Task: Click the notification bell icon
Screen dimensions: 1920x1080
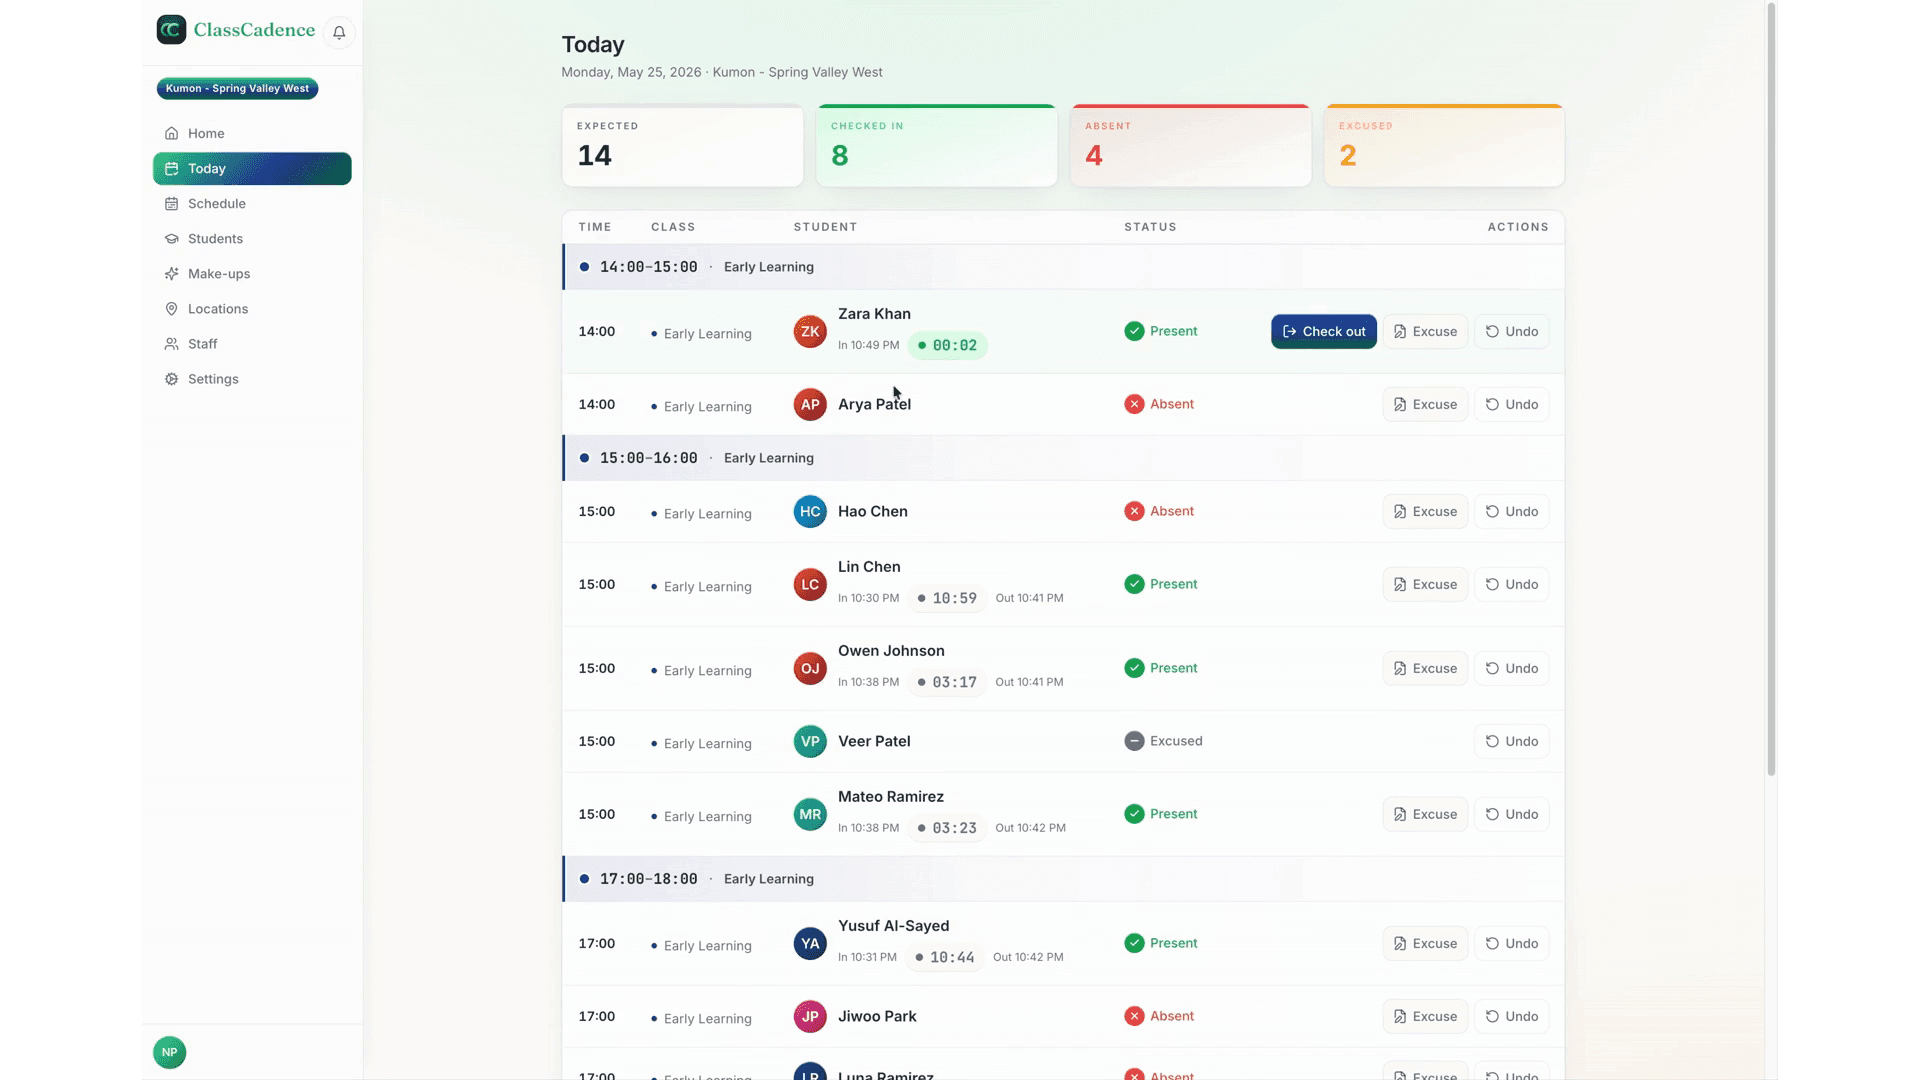Action: [x=339, y=32]
